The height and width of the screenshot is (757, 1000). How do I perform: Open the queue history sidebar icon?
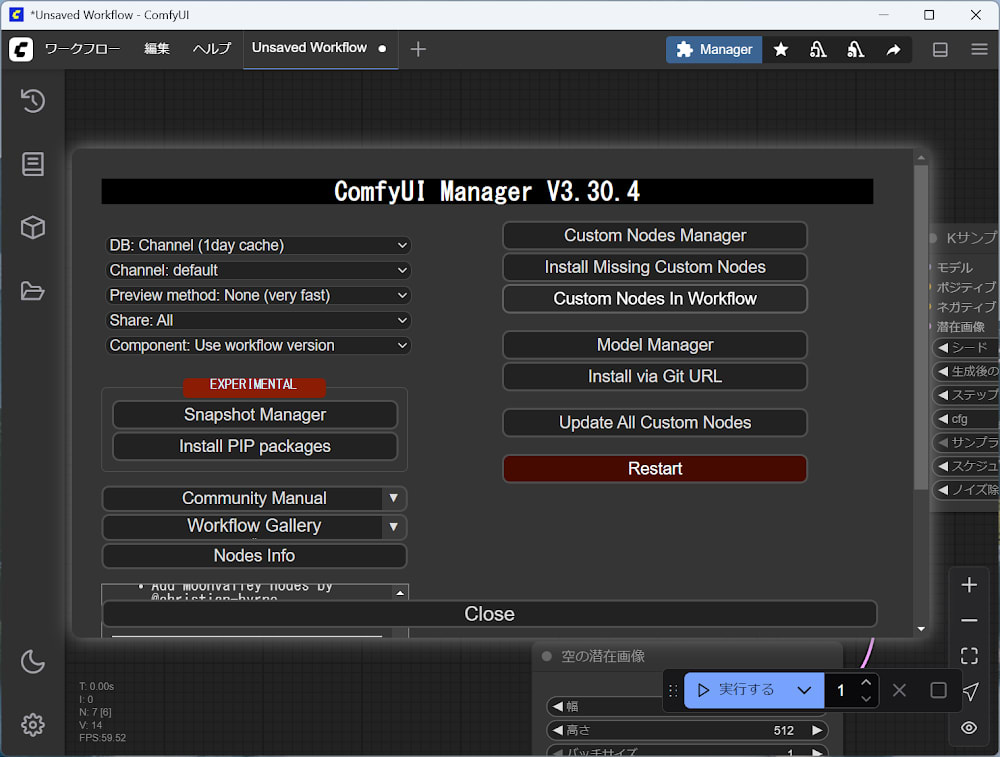coord(33,101)
